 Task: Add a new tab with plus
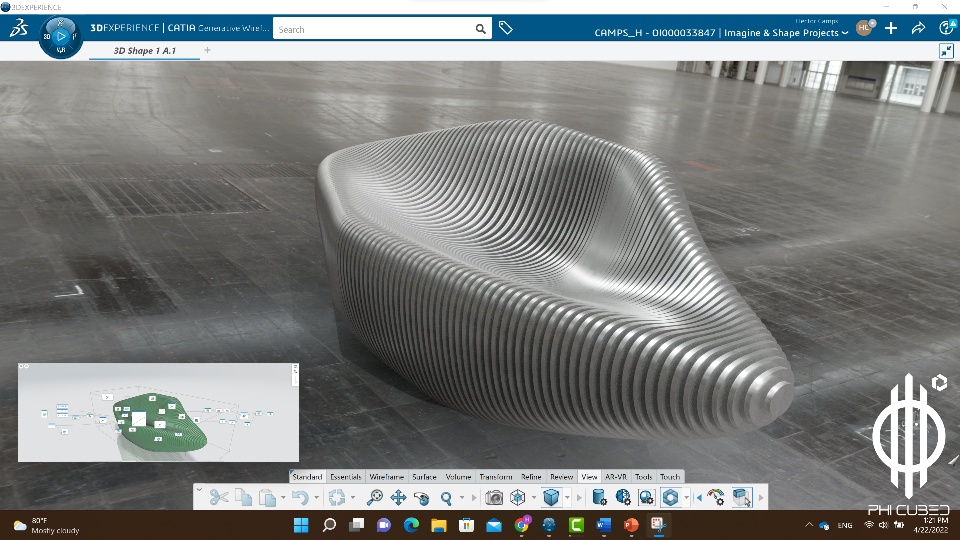208,50
